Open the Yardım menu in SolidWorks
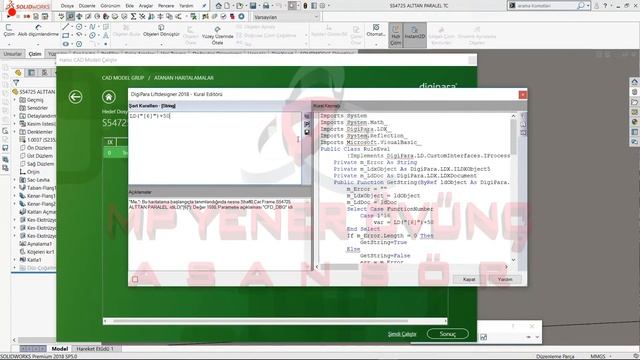This screenshot has height=360, width=640. tap(187, 6)
